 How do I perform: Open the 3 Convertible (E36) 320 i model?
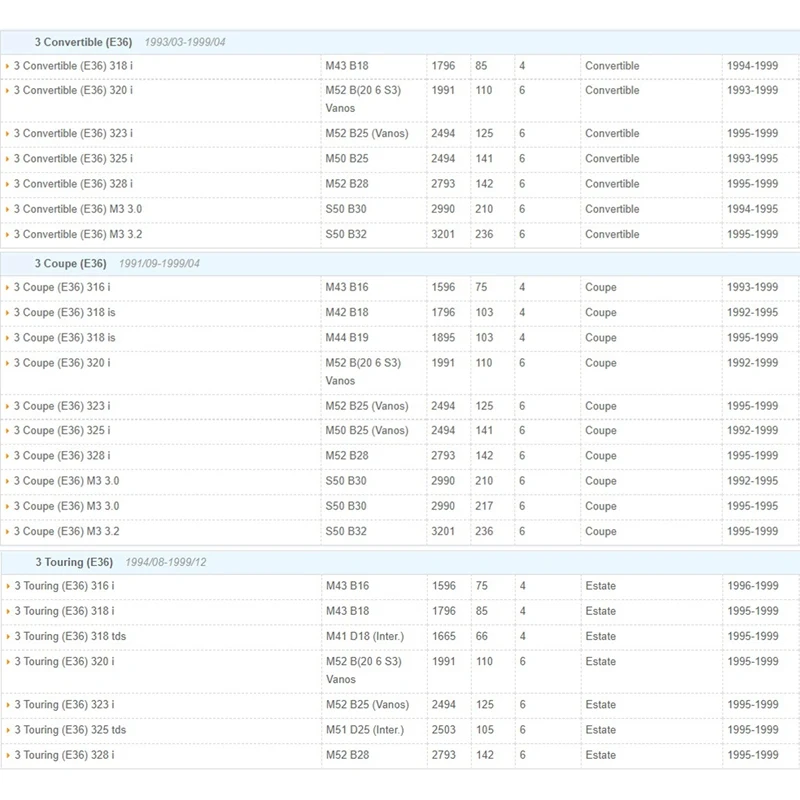tap(73, 90)
